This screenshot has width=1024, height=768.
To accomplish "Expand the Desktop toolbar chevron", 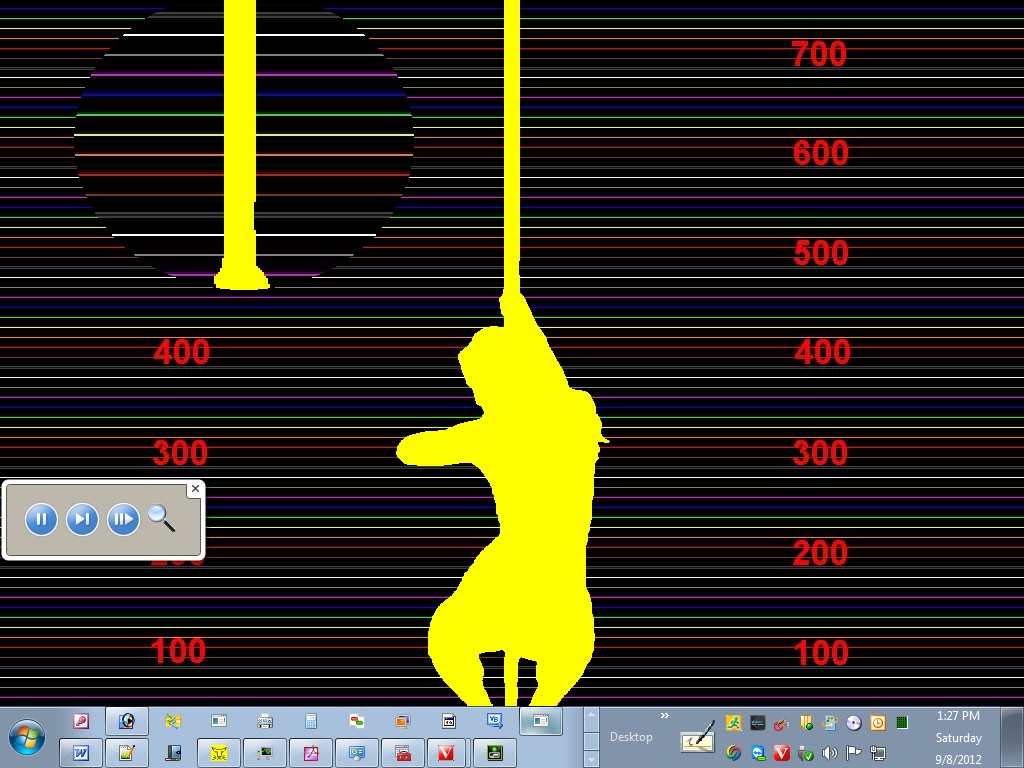I will click(665, 715).
